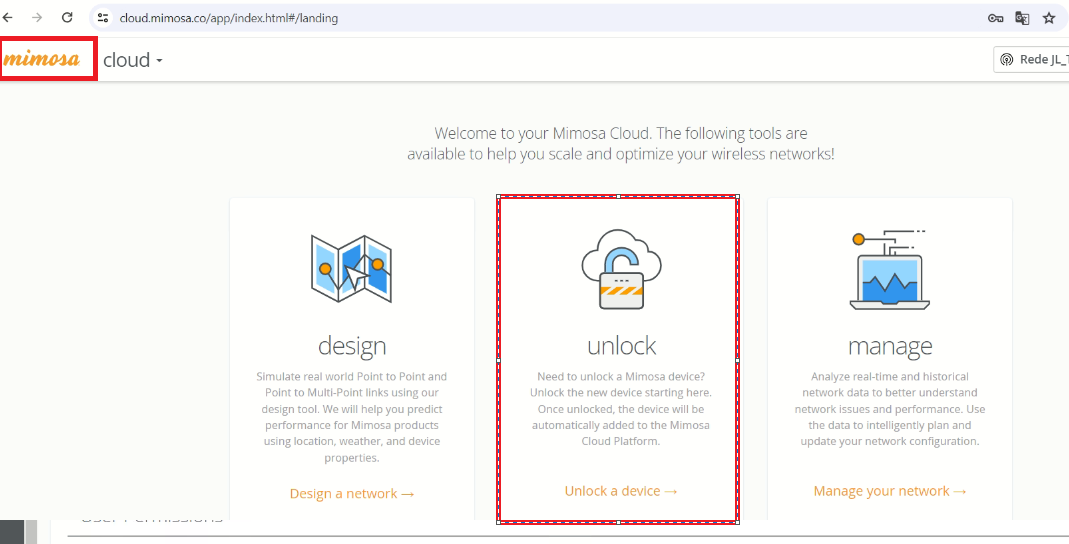Open the cloud dropdown menu
The image size is (1069, 544).
click(x=133, y=60)
